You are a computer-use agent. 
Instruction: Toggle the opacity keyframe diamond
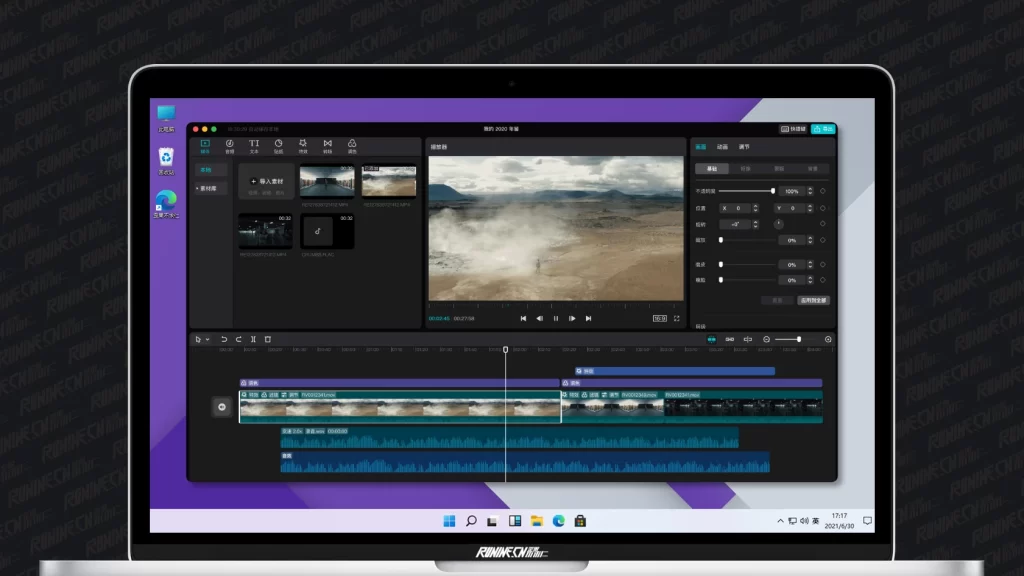[823, 191]
